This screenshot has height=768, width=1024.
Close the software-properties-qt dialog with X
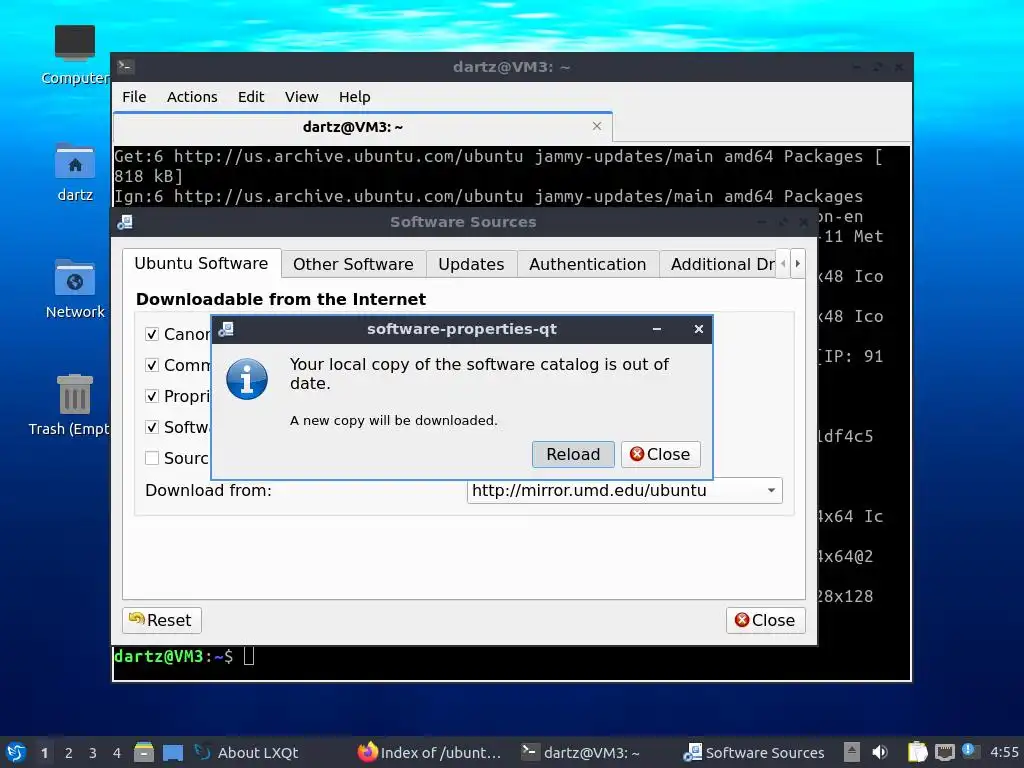pyautogui.click(x=698, y=328)
